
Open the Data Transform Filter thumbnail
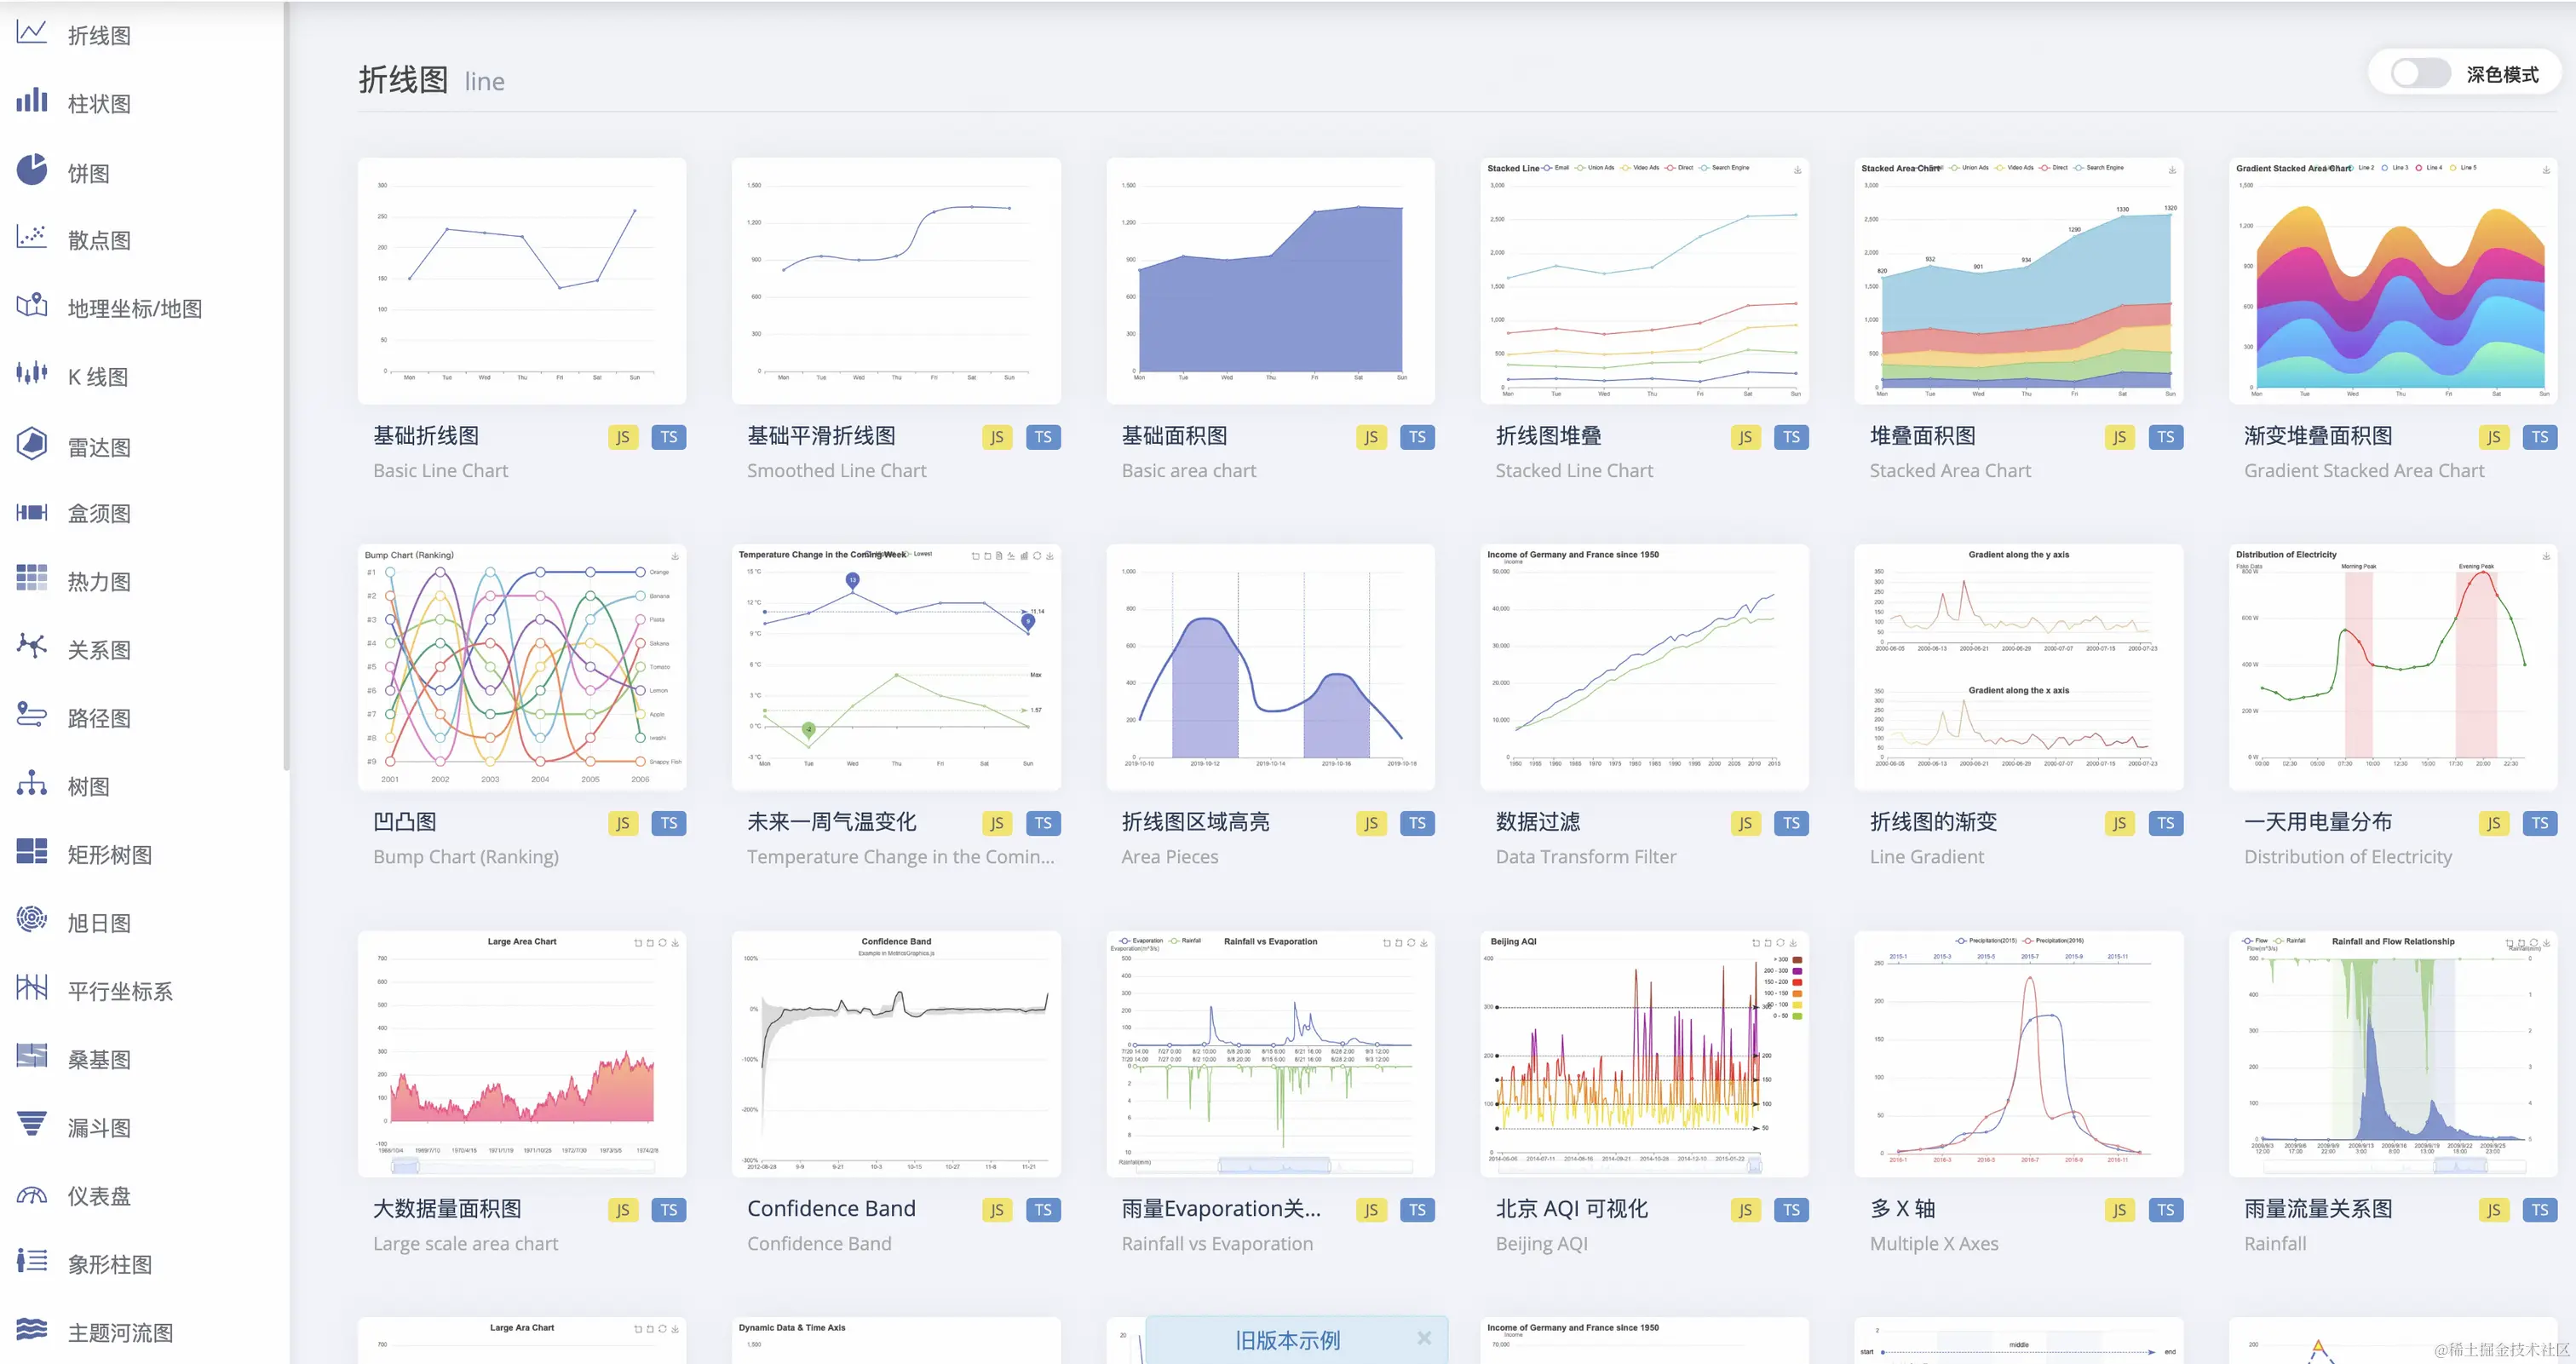pyautogui.click(x=1644, y=667)
